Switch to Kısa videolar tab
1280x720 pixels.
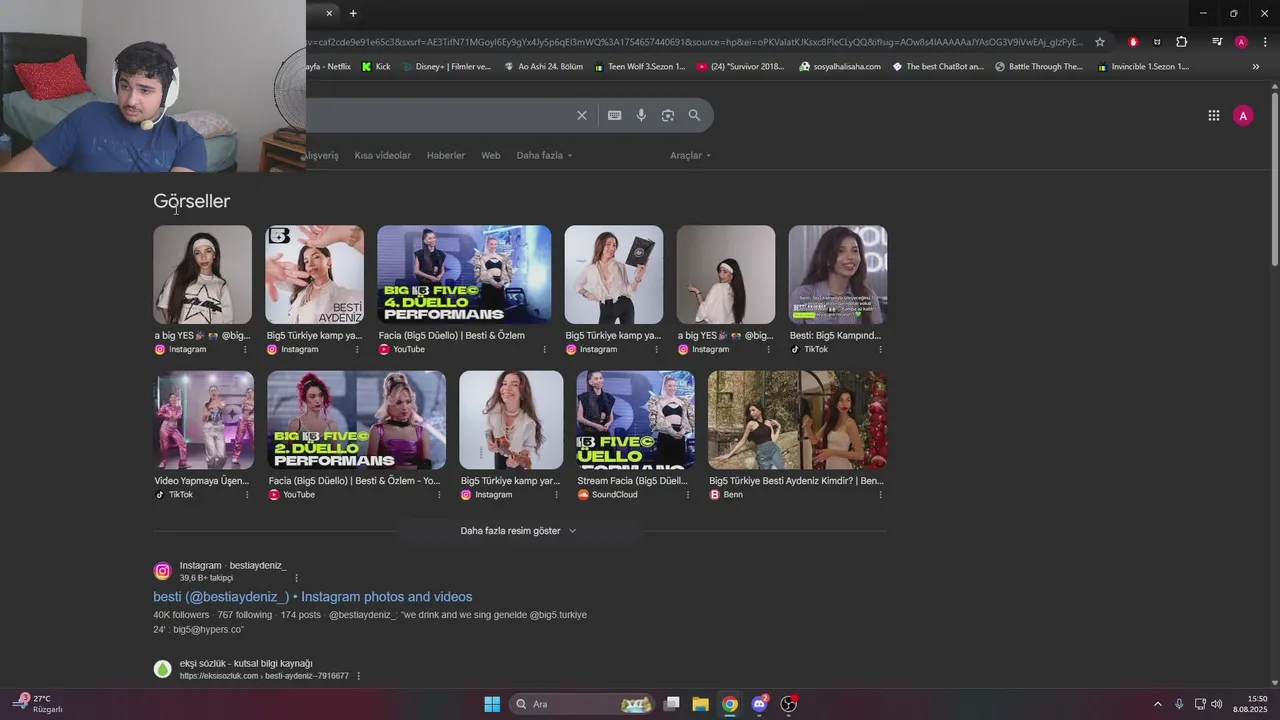tap(382, 155)
